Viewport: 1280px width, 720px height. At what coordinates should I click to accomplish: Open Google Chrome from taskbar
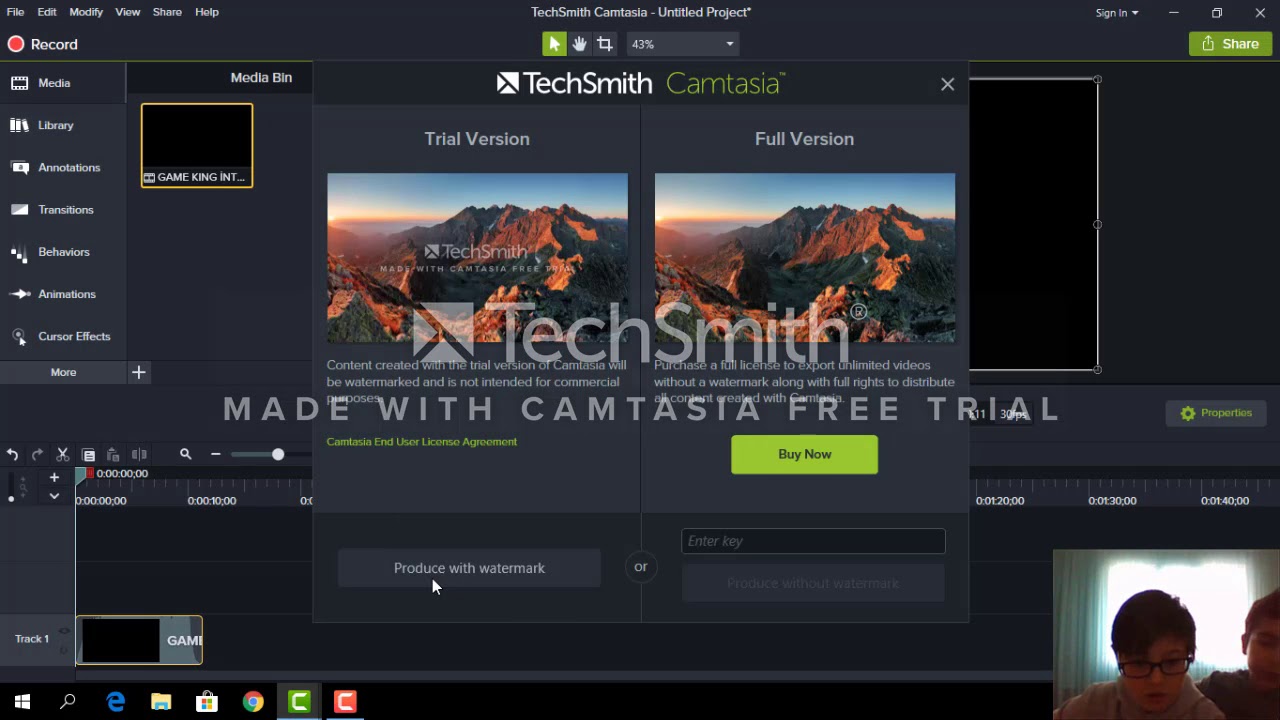pos(253,702)
